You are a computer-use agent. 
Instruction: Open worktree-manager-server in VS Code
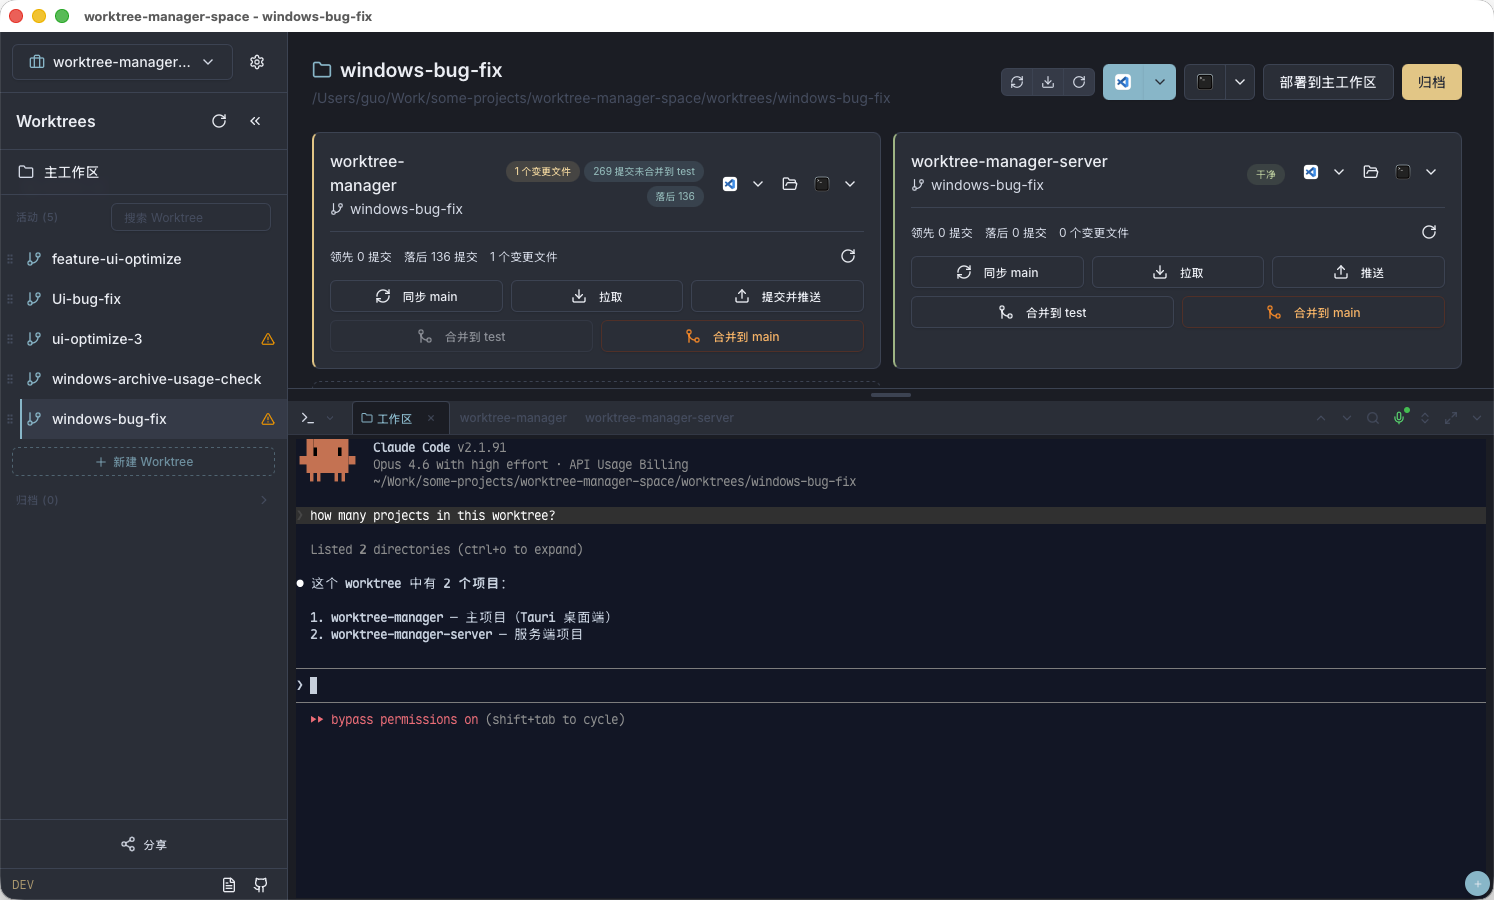(x=1311, y=172)
